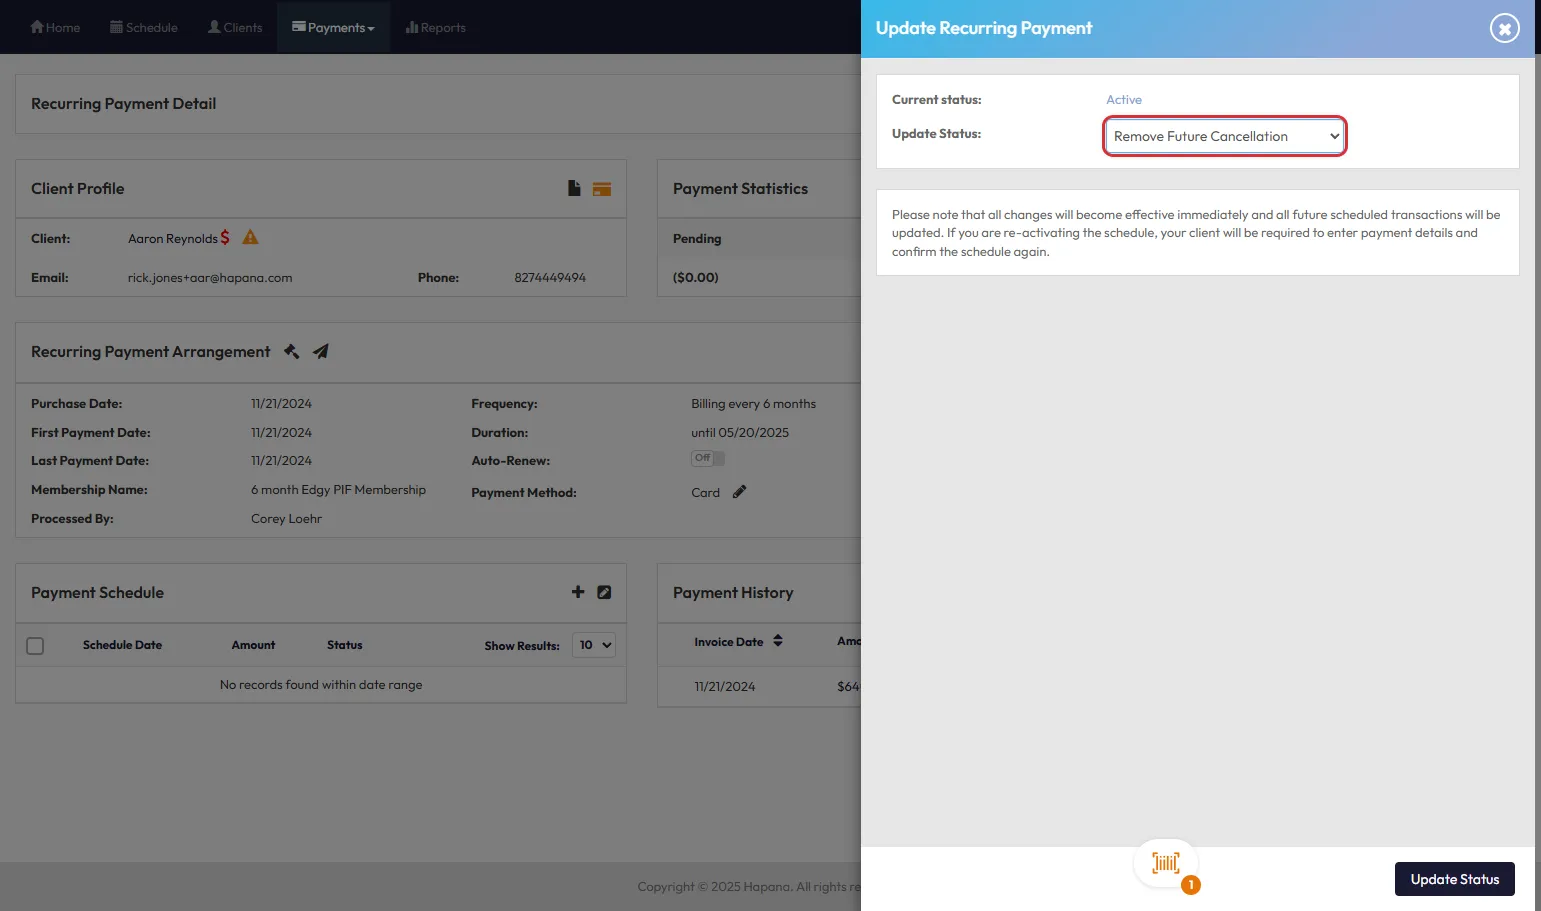Open the barcode scanner widget

click(1166, 863)
